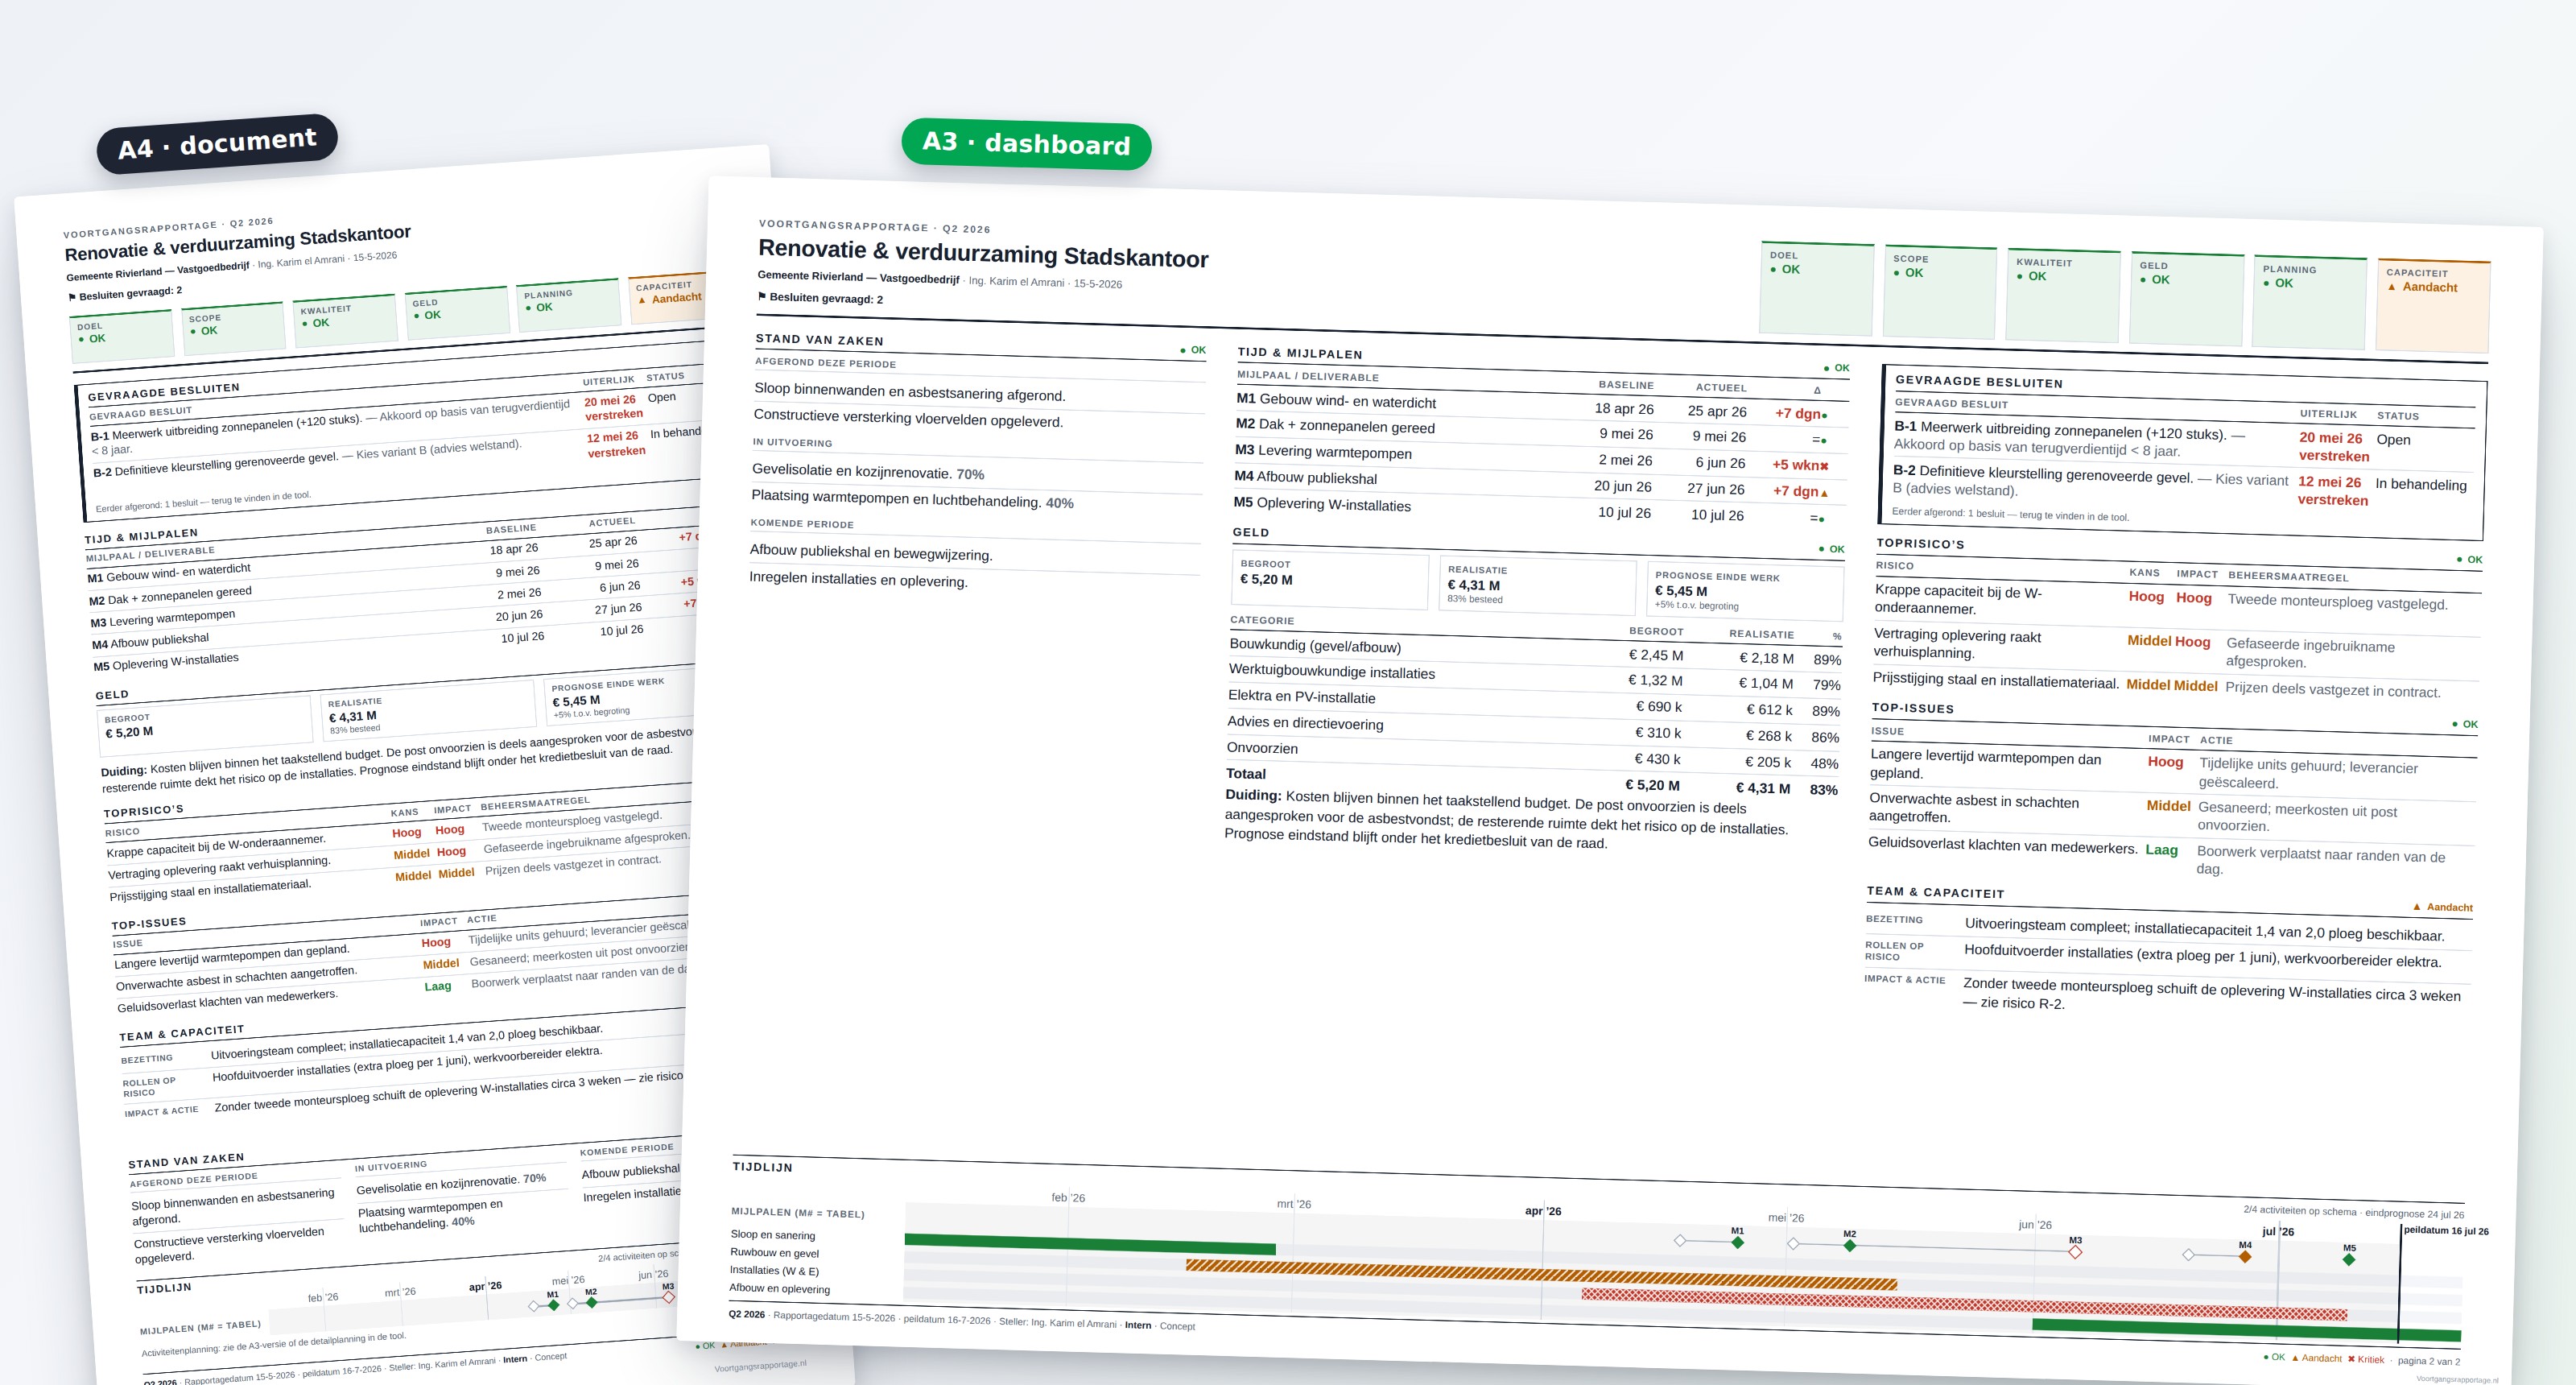Image resolution: width=2576 pixels, height=1385 pixels.
Task: Click the OK indicator next to TIJD & MIJLPALEN on the A3 dashboard
Action: (x=1836, y=368)
